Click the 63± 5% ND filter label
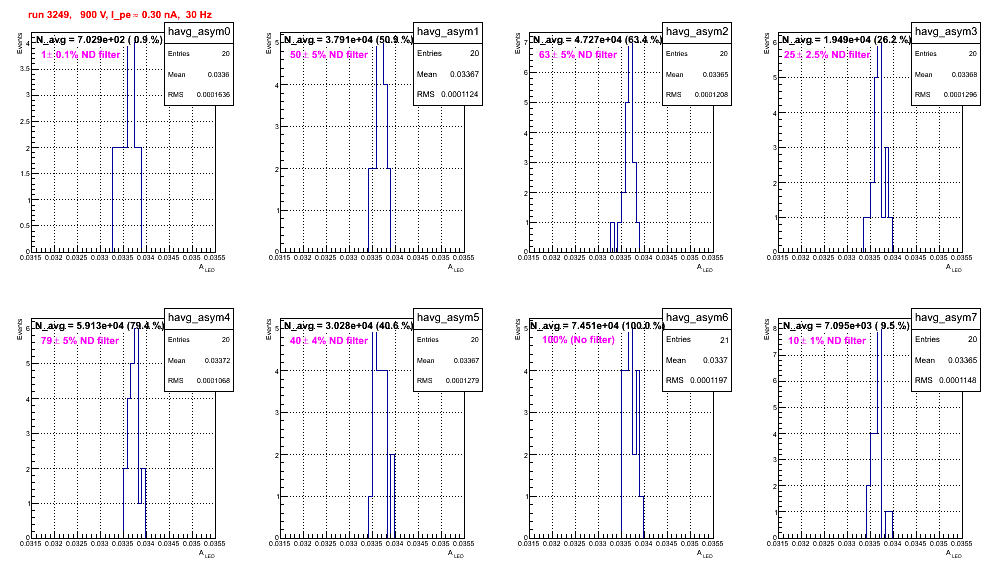 (x=578, y=55)
